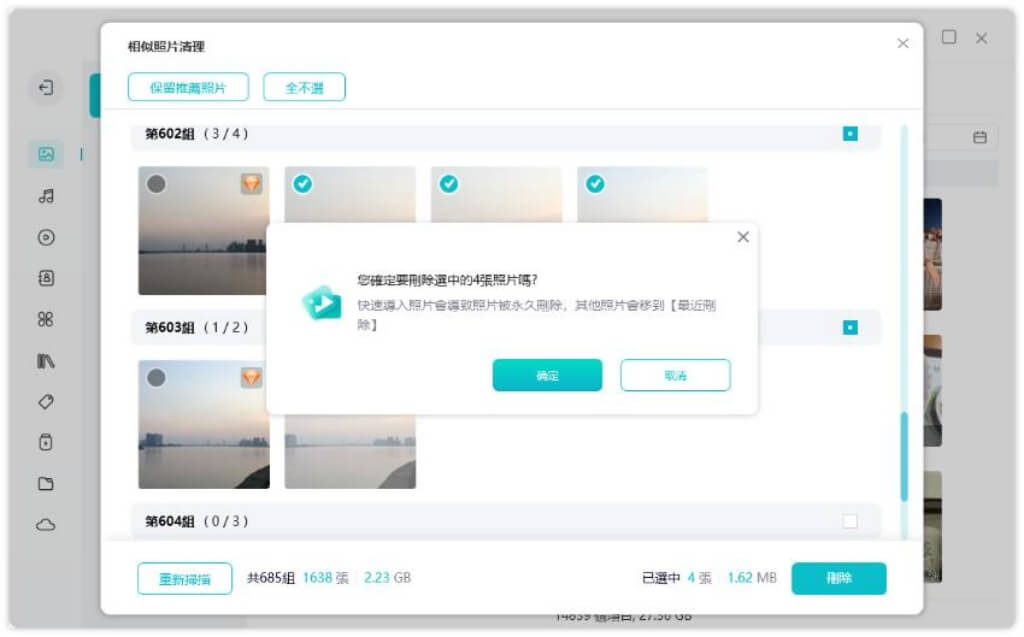Toggle the group 603 select-all checkbox

[850, 327]
